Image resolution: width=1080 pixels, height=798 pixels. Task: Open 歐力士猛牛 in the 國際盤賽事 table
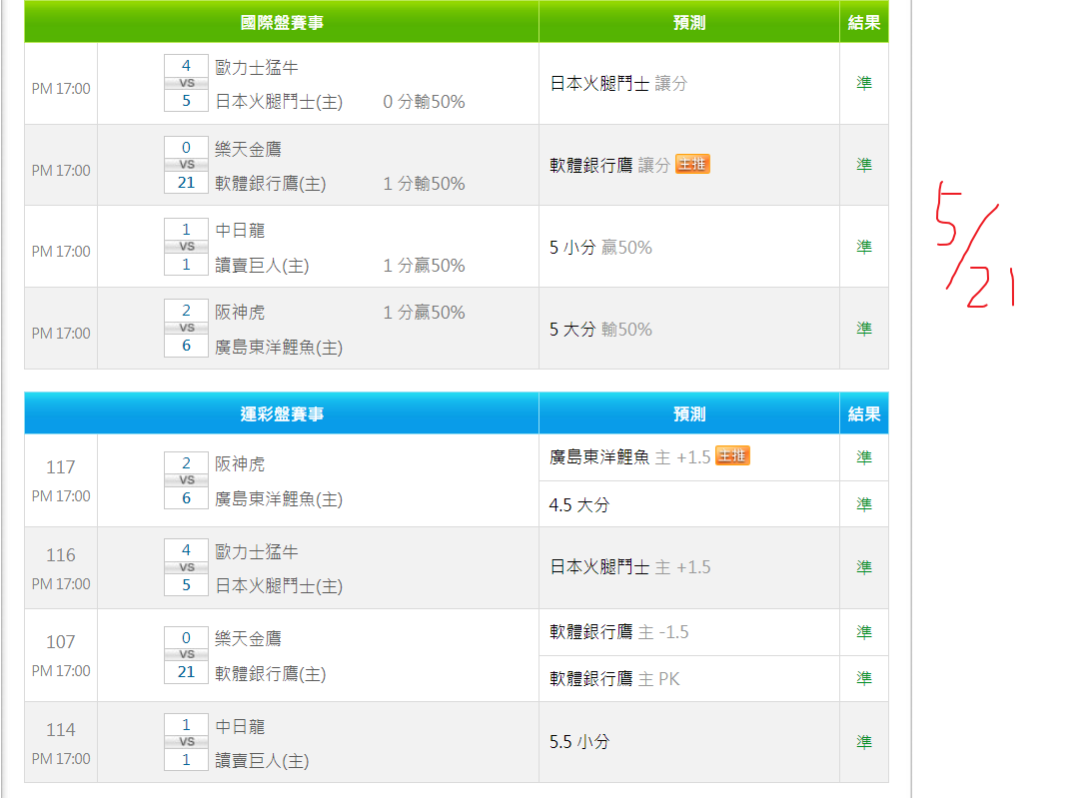[x=256, y=67]
